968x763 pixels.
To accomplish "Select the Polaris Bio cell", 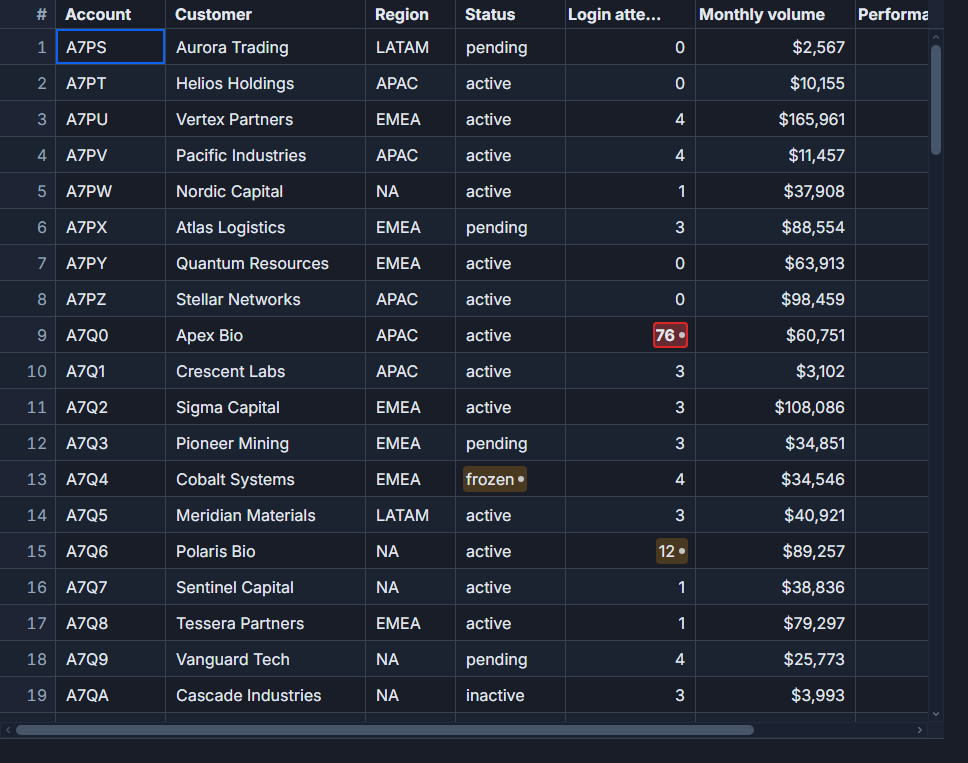I will [x=265, y=551].
